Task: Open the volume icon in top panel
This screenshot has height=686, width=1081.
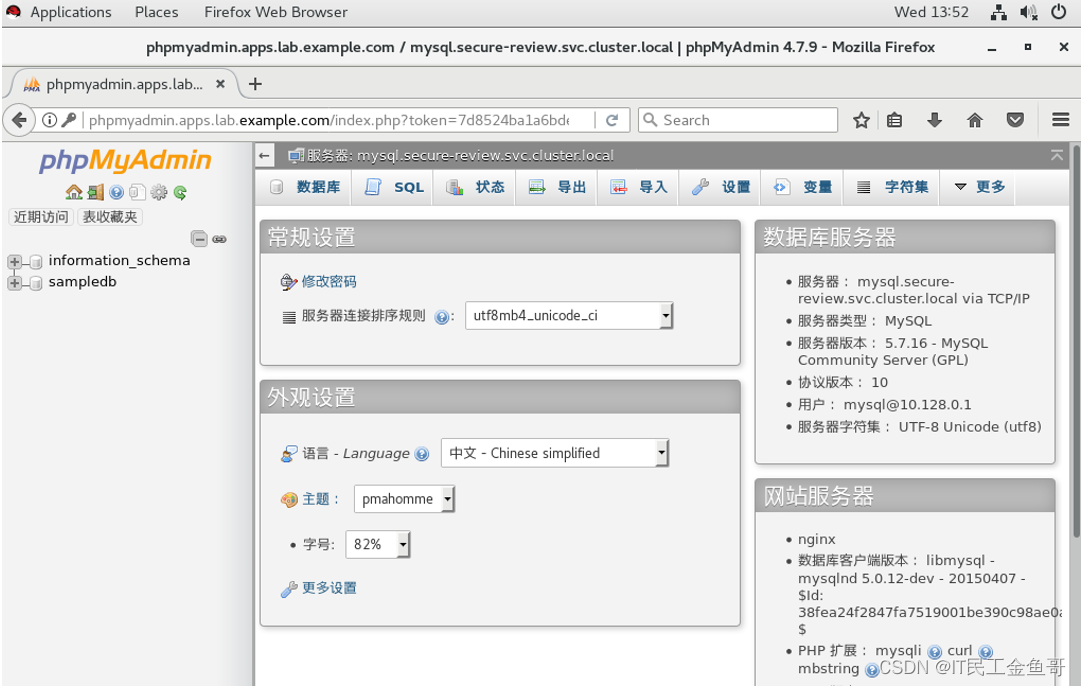Action: [1029, 12]
